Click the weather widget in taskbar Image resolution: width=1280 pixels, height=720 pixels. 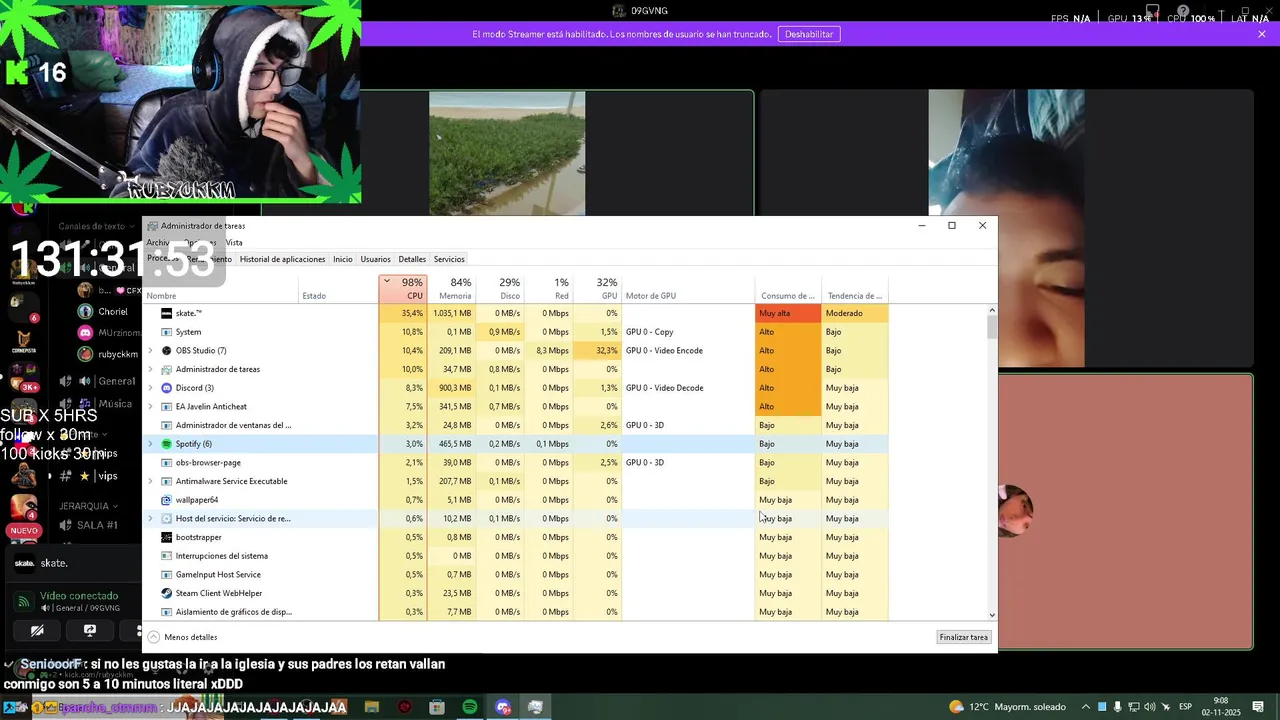1008,707
